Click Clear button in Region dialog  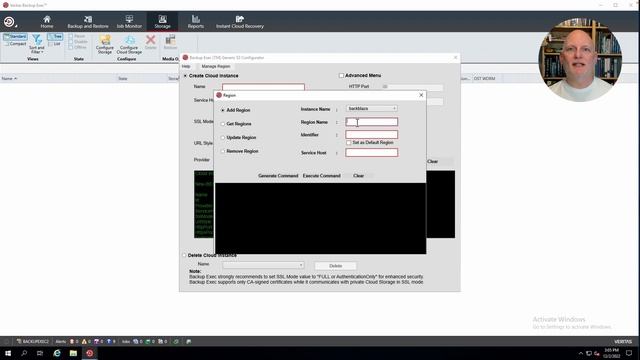tap(358, 176)
